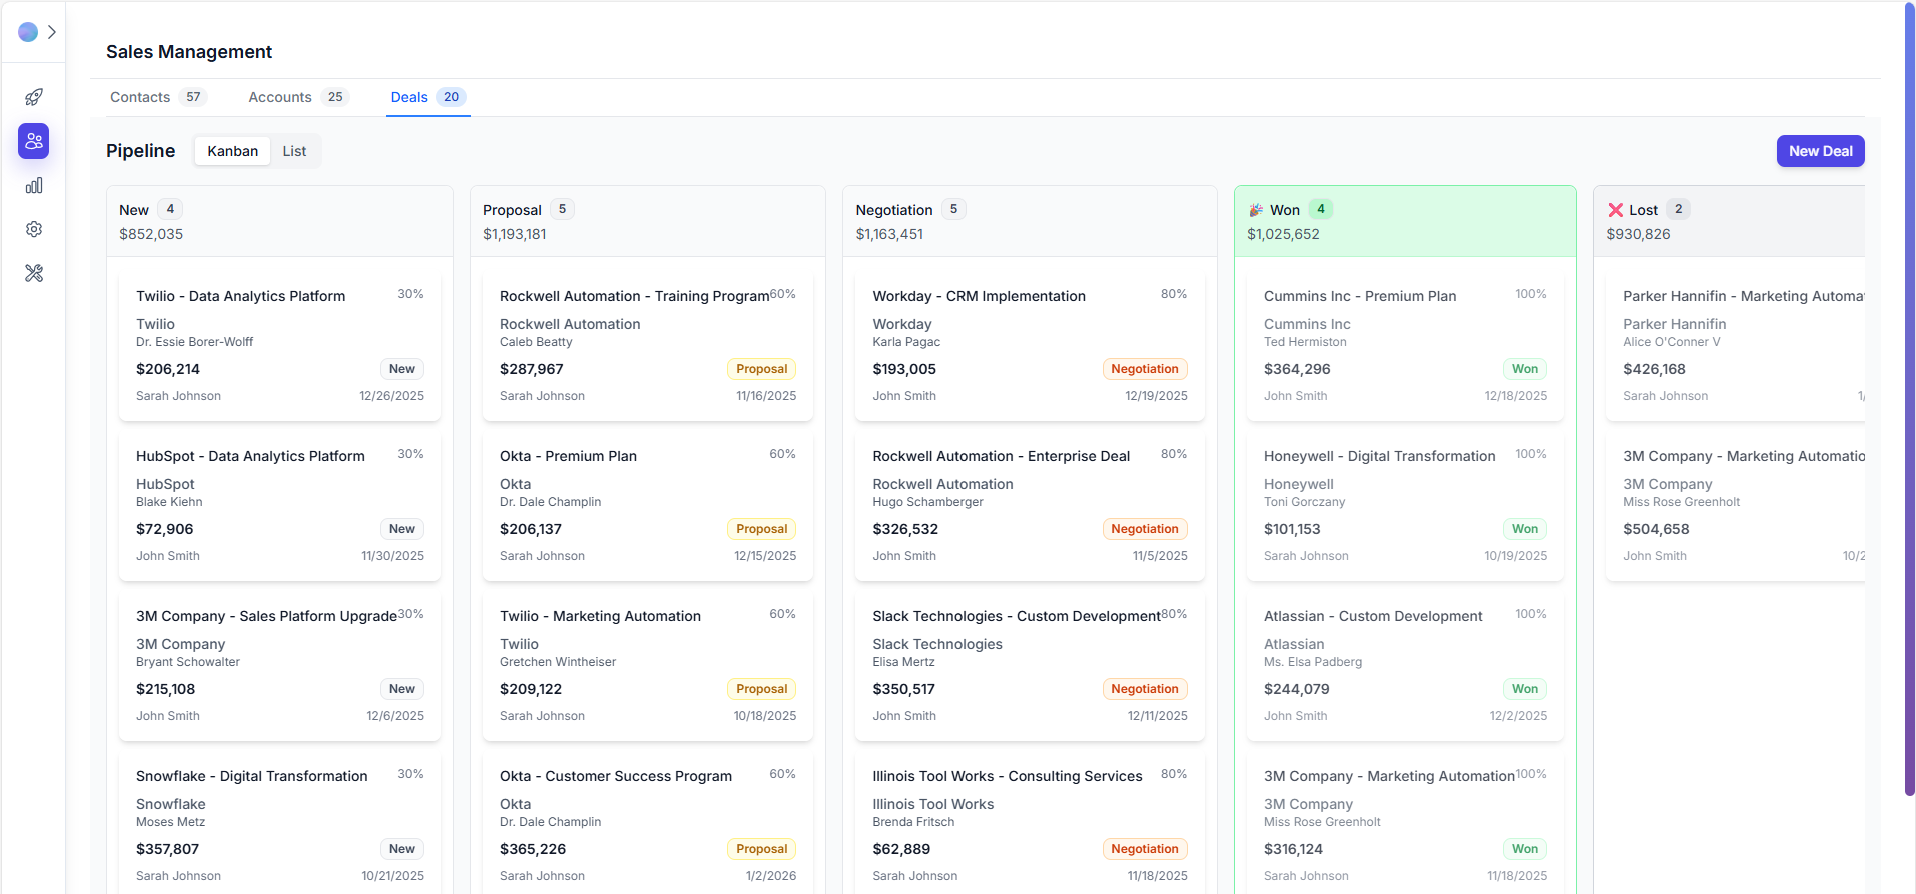Select the Deals tab
The image size is (1916, 894).
(x=409, y=97)
